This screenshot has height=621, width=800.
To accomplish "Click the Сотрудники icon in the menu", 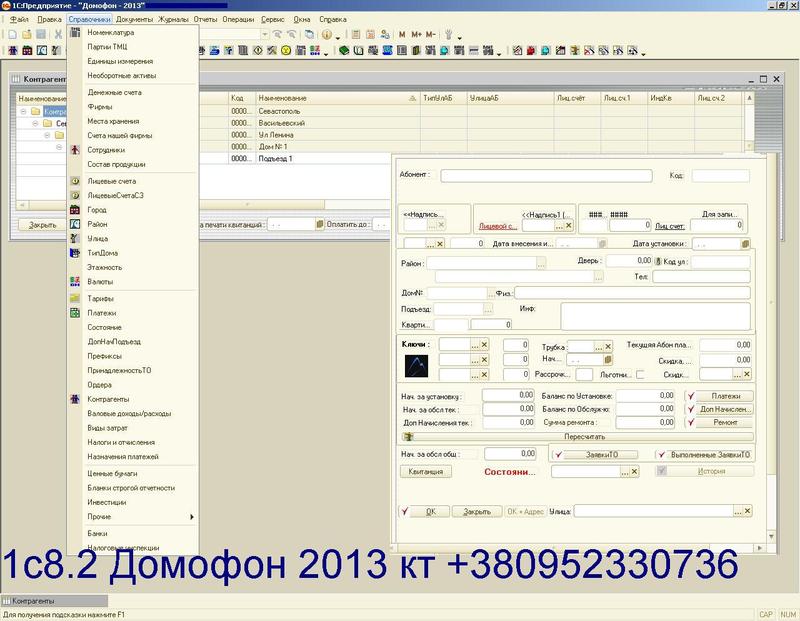I will pyautogui.click(x=76, y=150).
